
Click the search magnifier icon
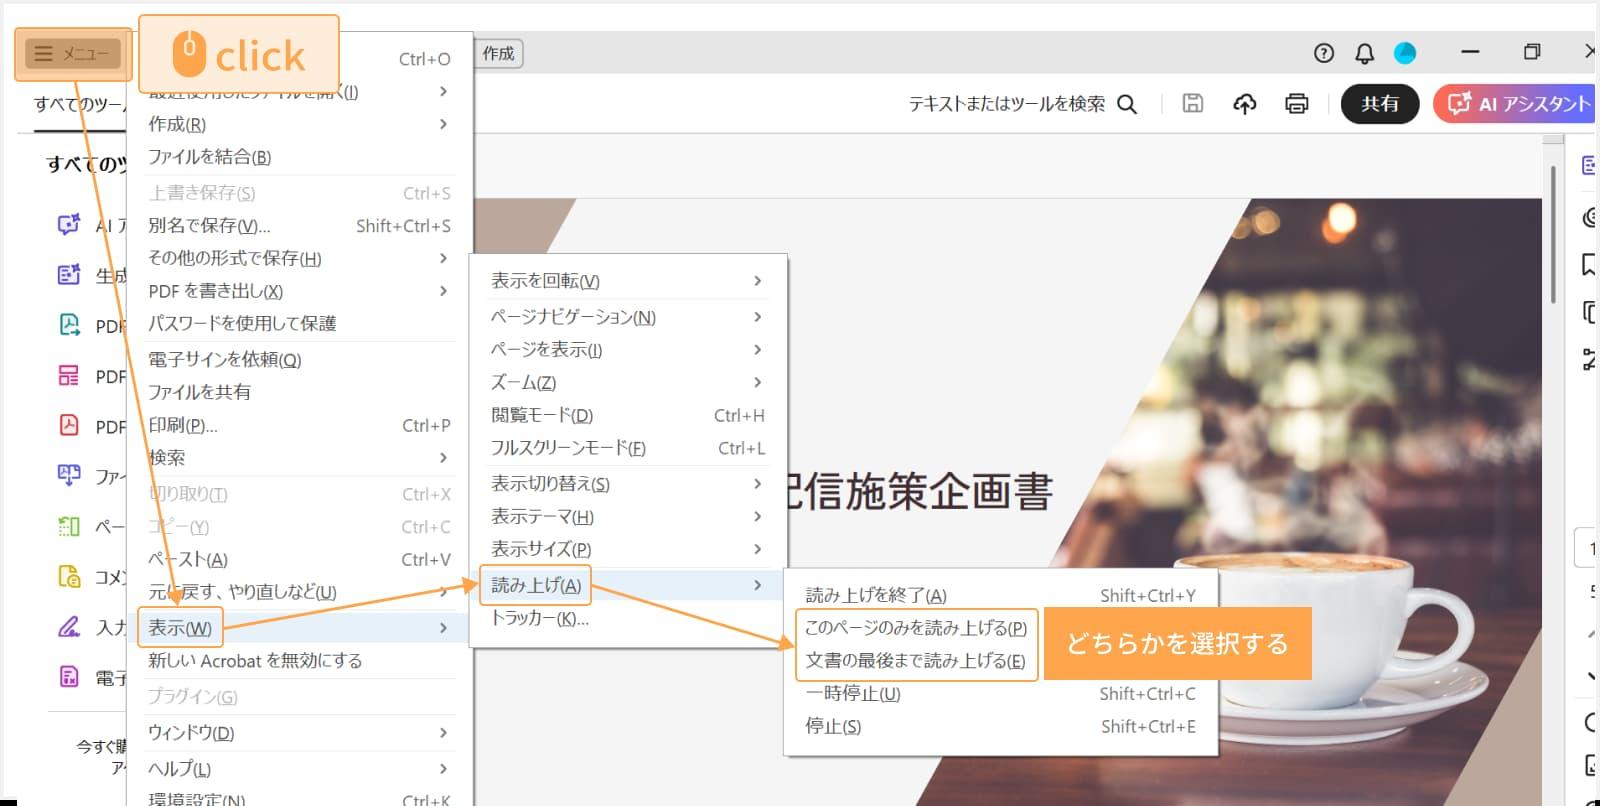(1127, 104)
